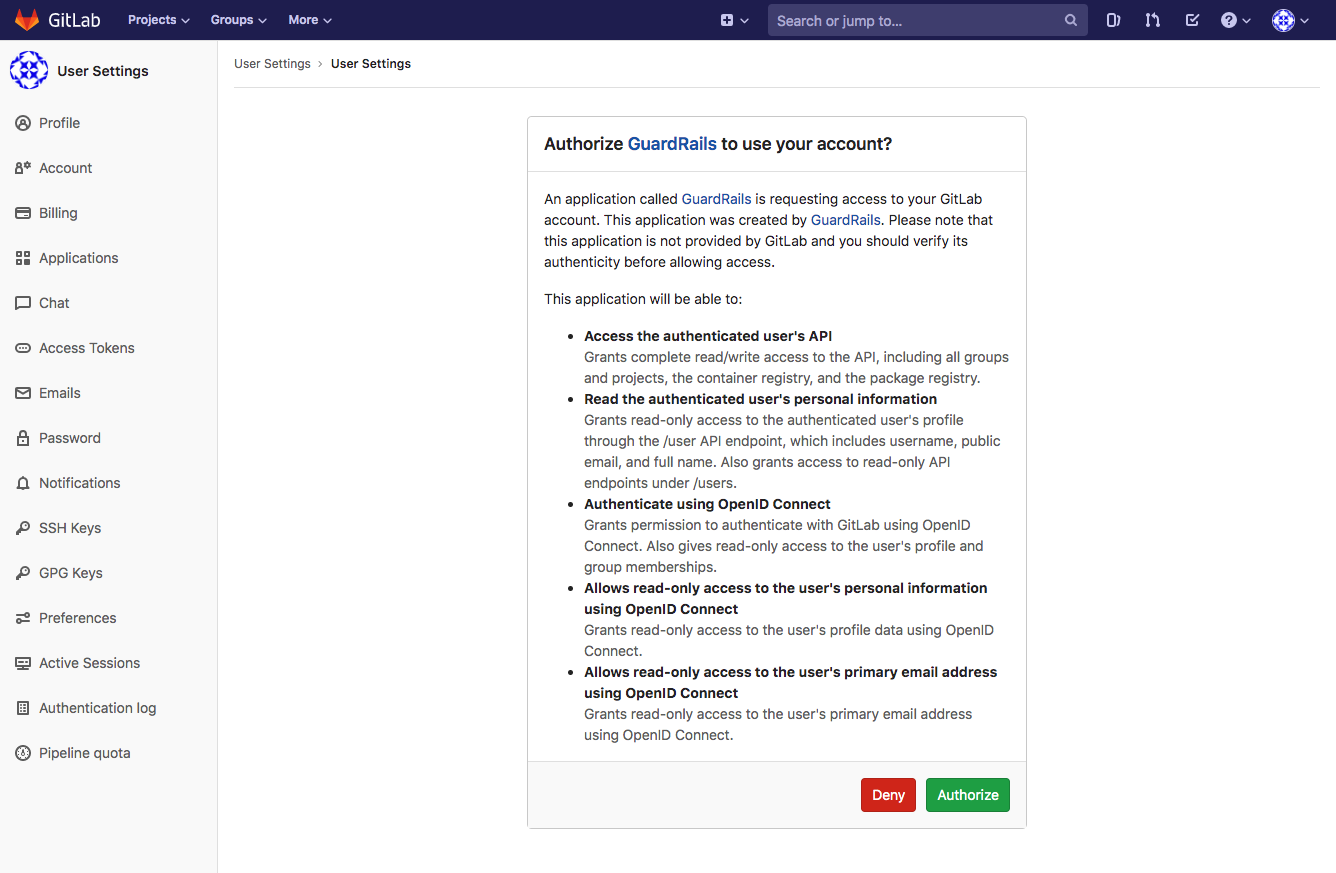Click the Pipeline quota icon
The width and height of the screenshot is (1336, 873).
23,753
